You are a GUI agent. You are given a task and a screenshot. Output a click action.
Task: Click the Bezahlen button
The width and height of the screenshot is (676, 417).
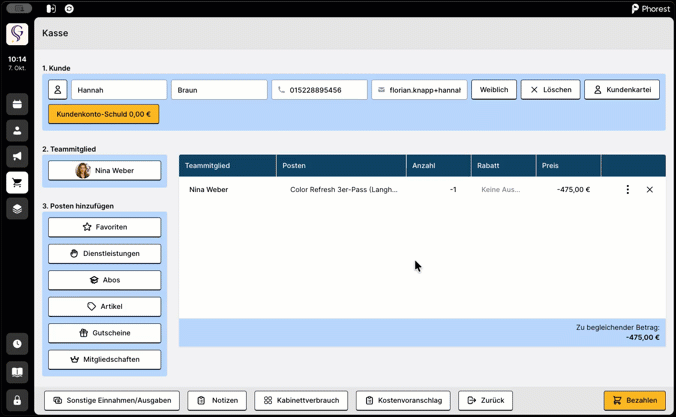coord(634,400)
